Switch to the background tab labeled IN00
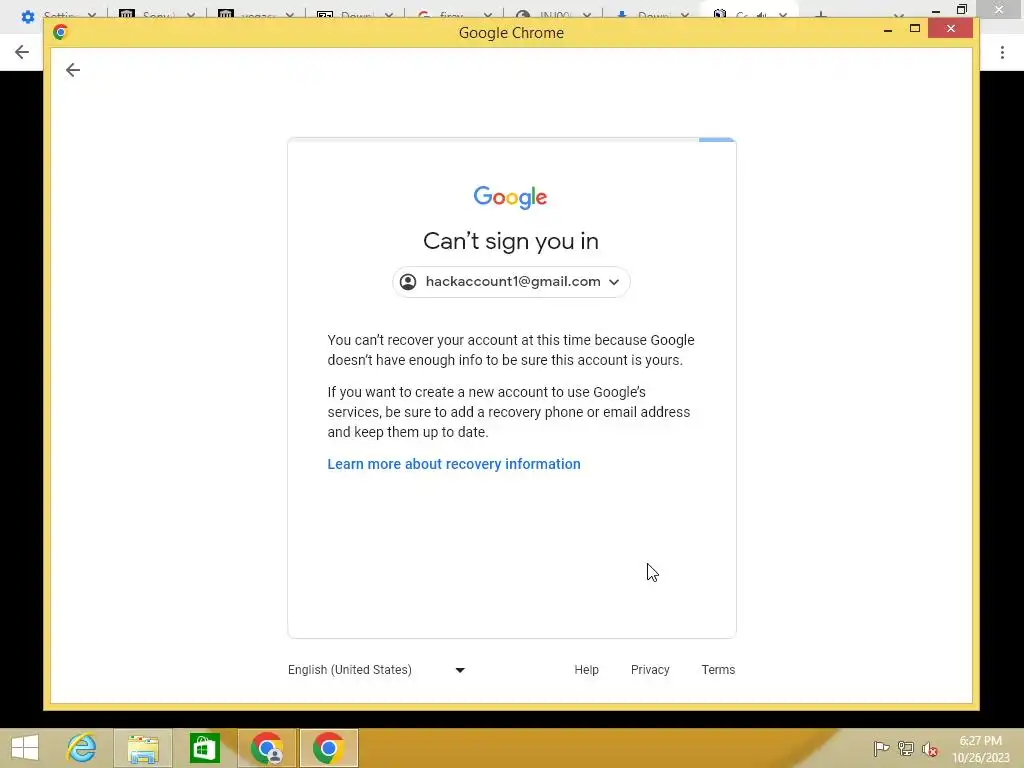 pyautogui.click(x=553, y=14)
